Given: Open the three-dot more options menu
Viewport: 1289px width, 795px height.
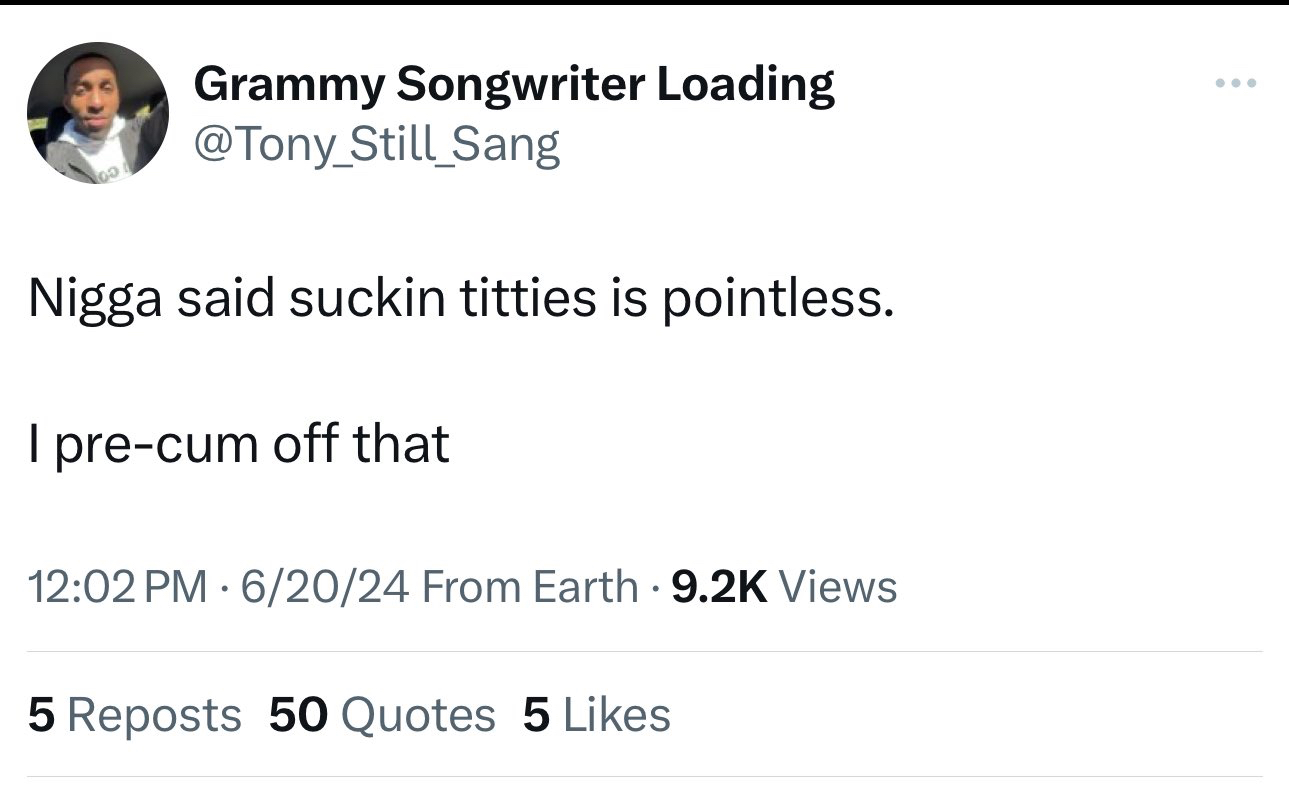Looking at the screenshot, I should click(x=1236, y=83).
